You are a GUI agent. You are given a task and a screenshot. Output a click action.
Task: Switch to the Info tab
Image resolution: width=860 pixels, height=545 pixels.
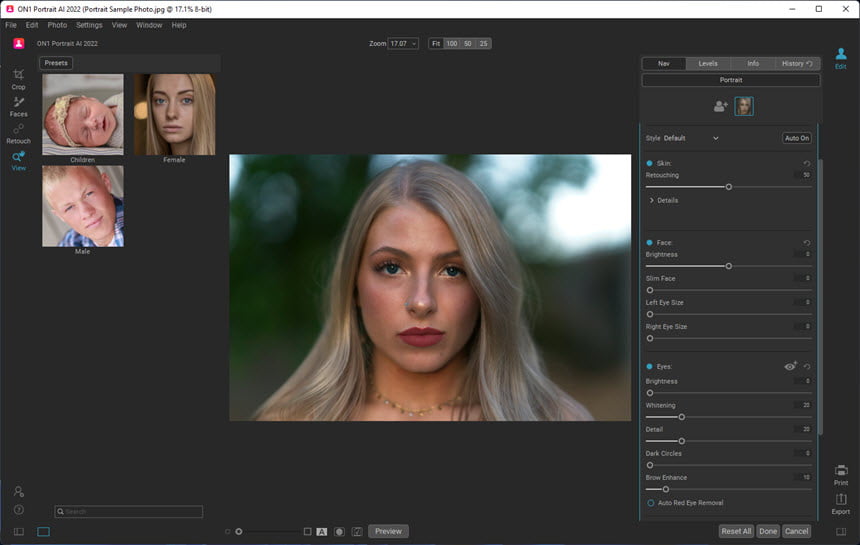pos(753,64)
